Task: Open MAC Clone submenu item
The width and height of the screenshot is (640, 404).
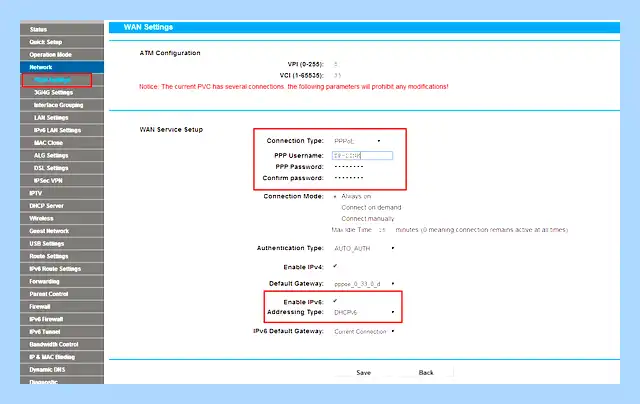Action: tap(62, 143)
